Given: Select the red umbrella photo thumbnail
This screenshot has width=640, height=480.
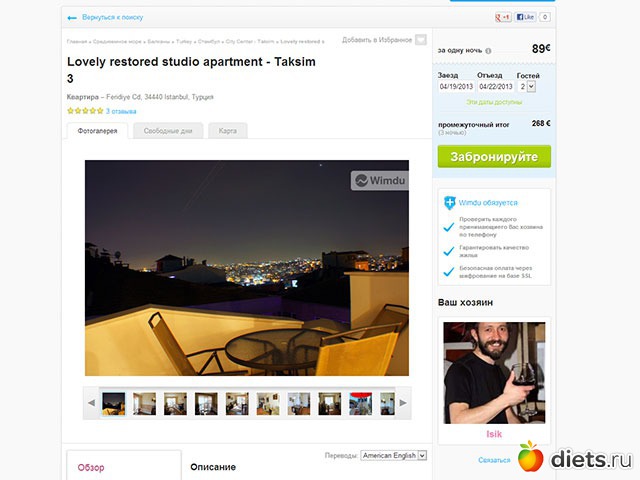Looking at the screenshot, I should (361, 403).
